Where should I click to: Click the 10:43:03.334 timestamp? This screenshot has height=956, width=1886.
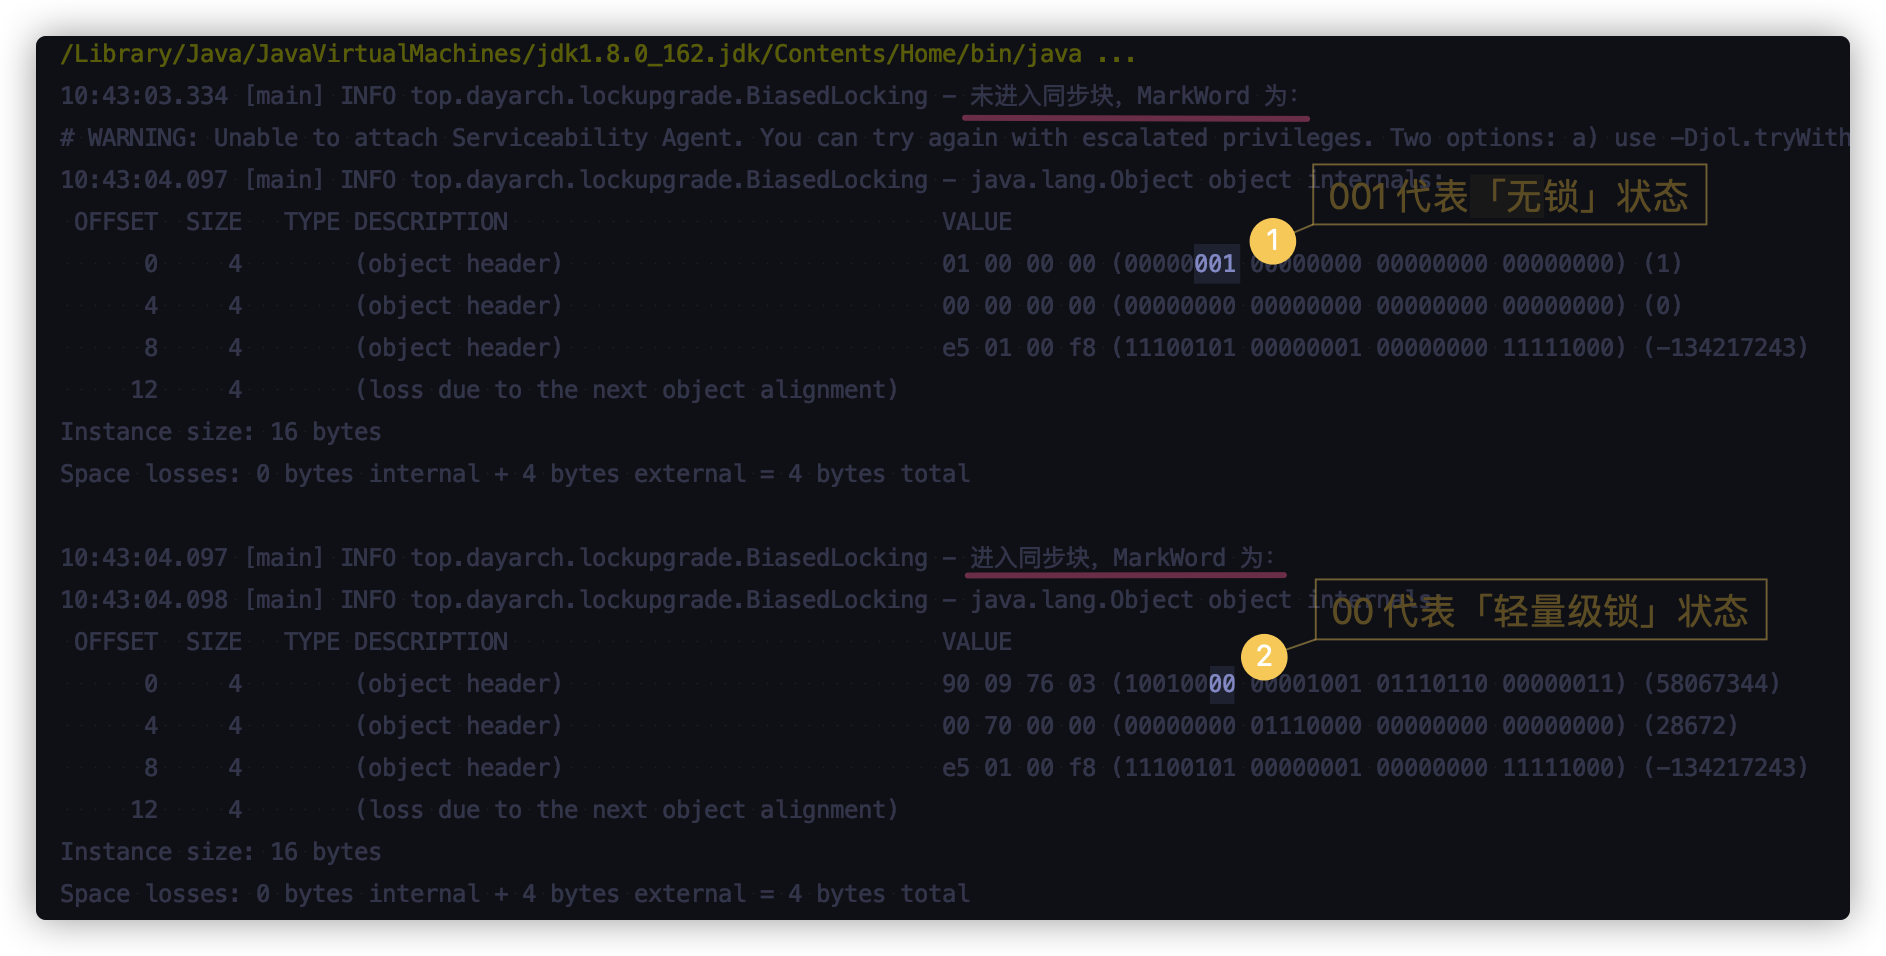pyautogui.click(x=144, y=96)
